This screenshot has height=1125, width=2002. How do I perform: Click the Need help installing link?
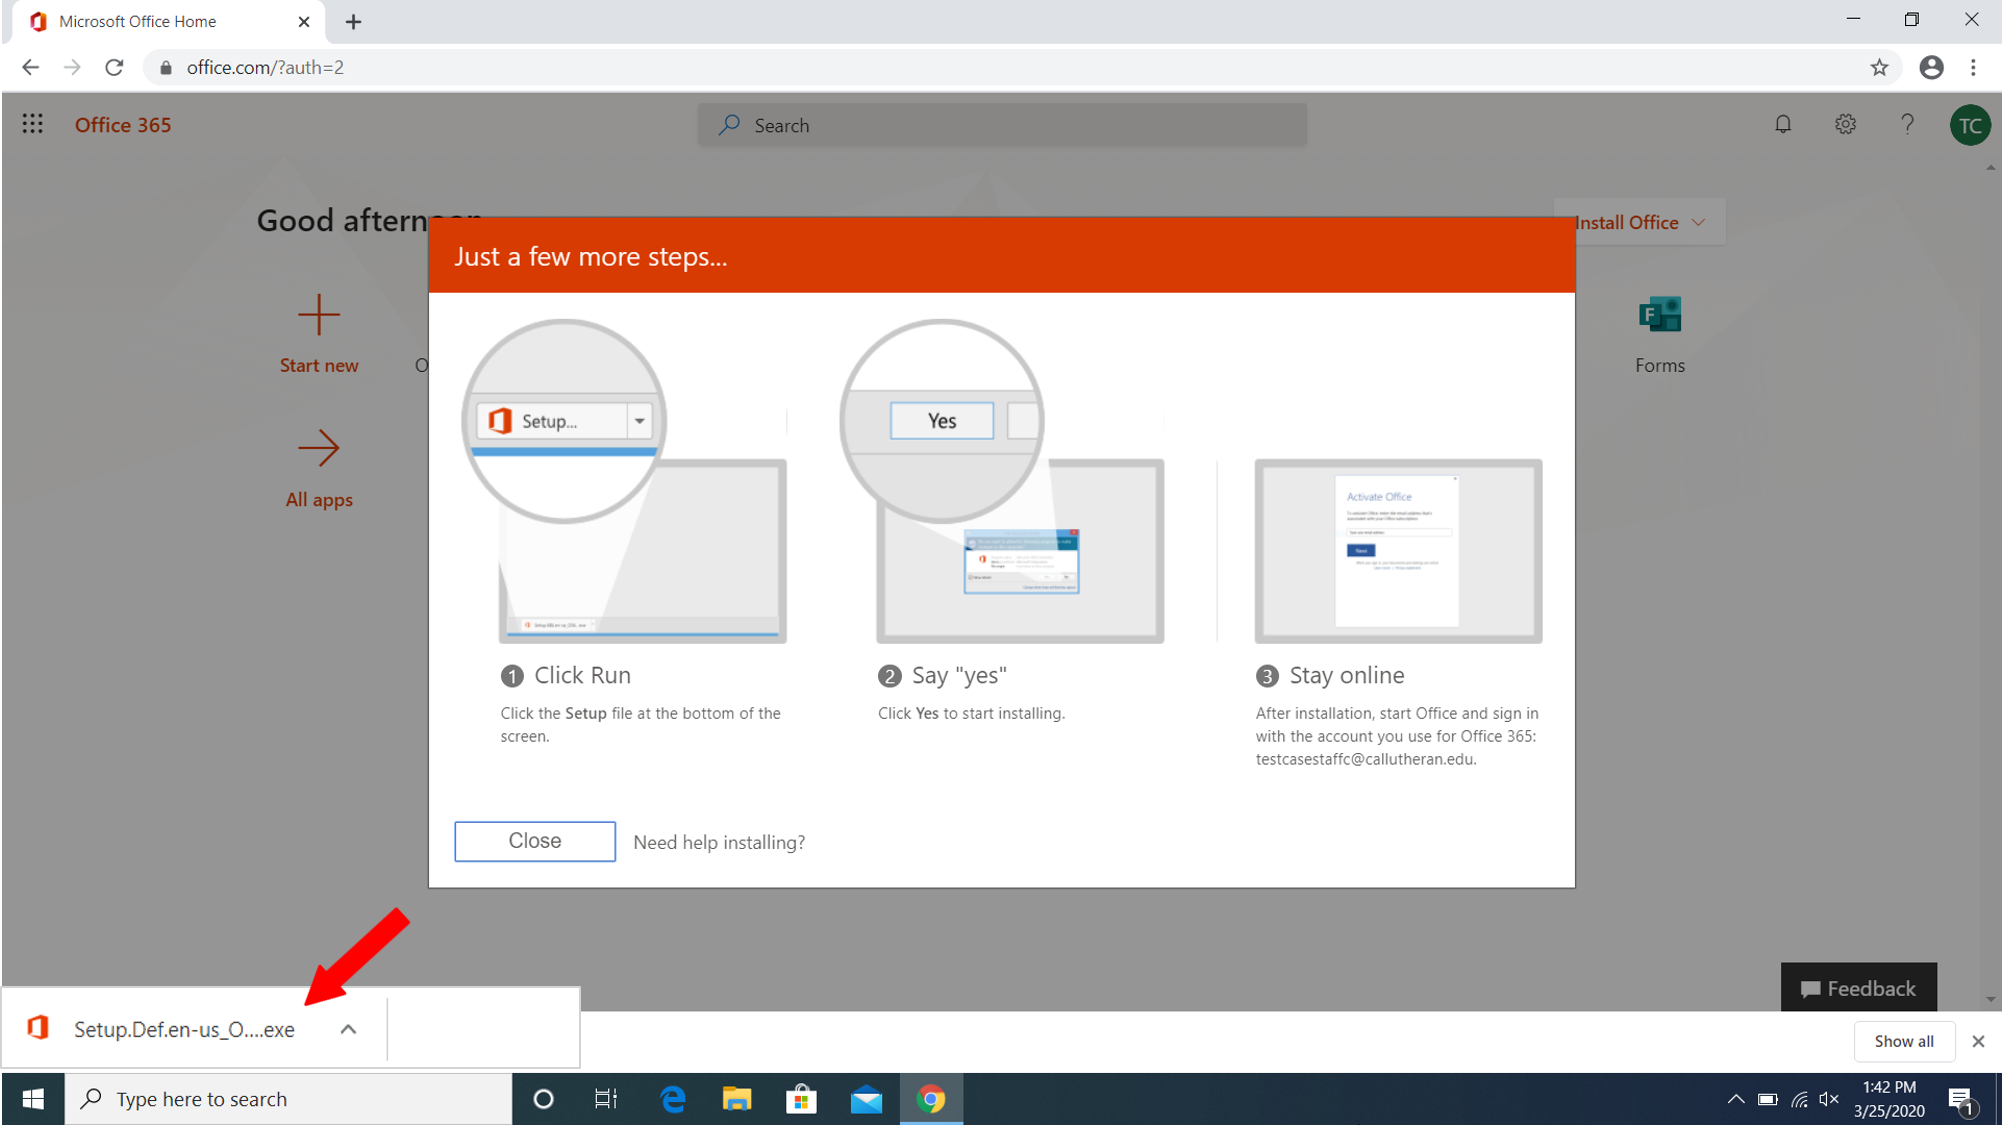click(719, 842)
